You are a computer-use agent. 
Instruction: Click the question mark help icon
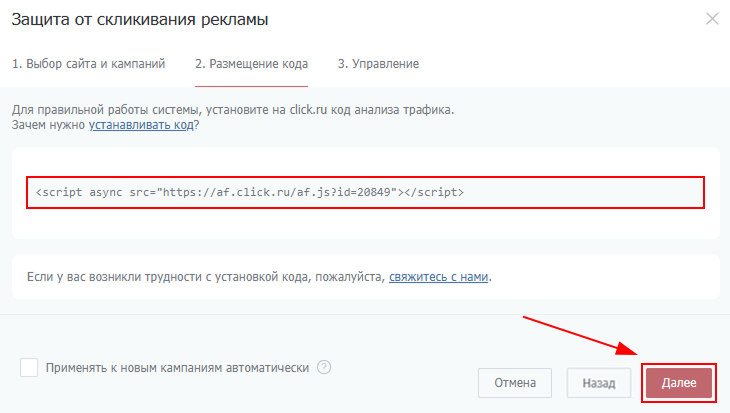[324, 367]
